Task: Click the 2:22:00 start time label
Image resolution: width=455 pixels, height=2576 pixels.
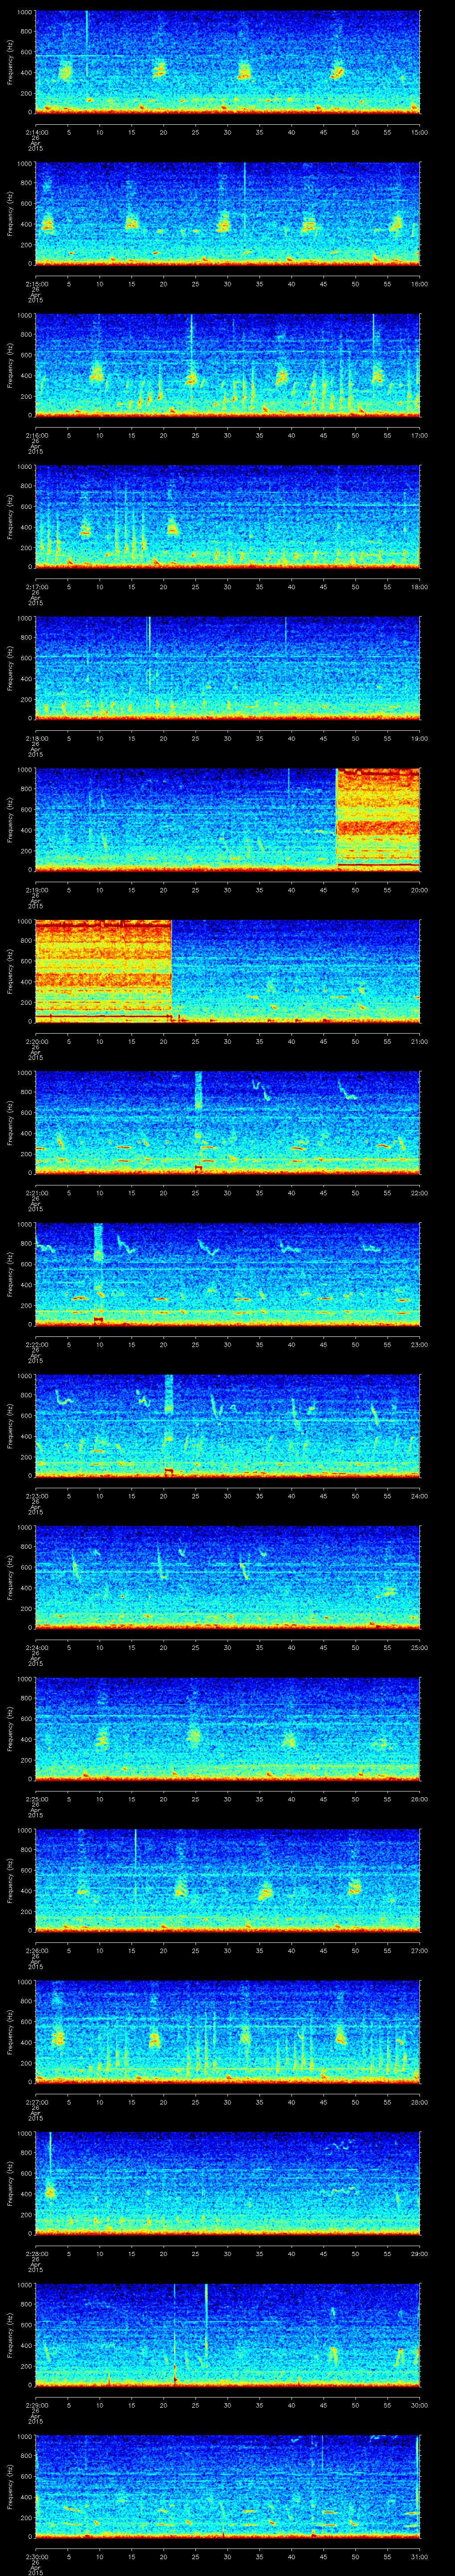Action: pos(36,1345)
